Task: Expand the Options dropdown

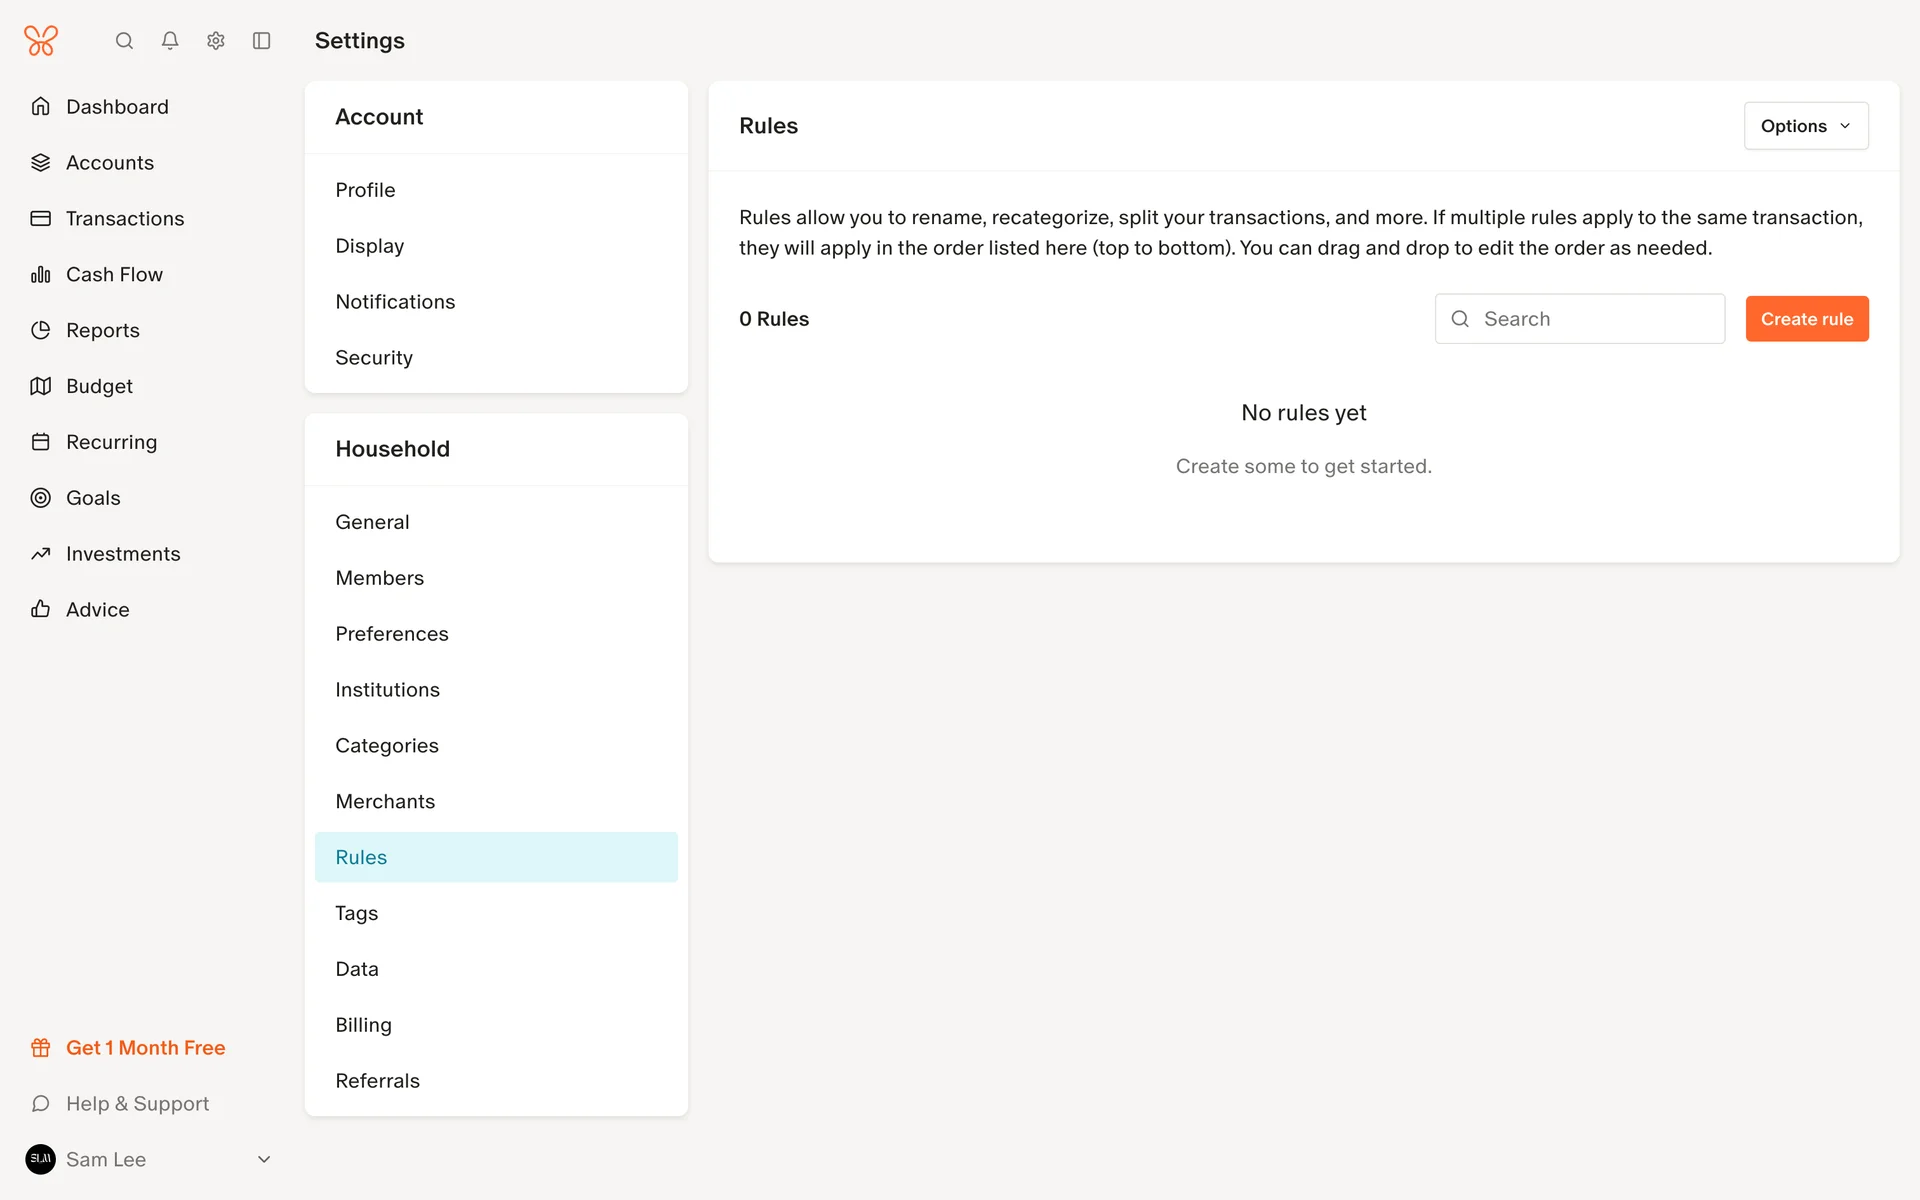Action: tap(1805, 126)
